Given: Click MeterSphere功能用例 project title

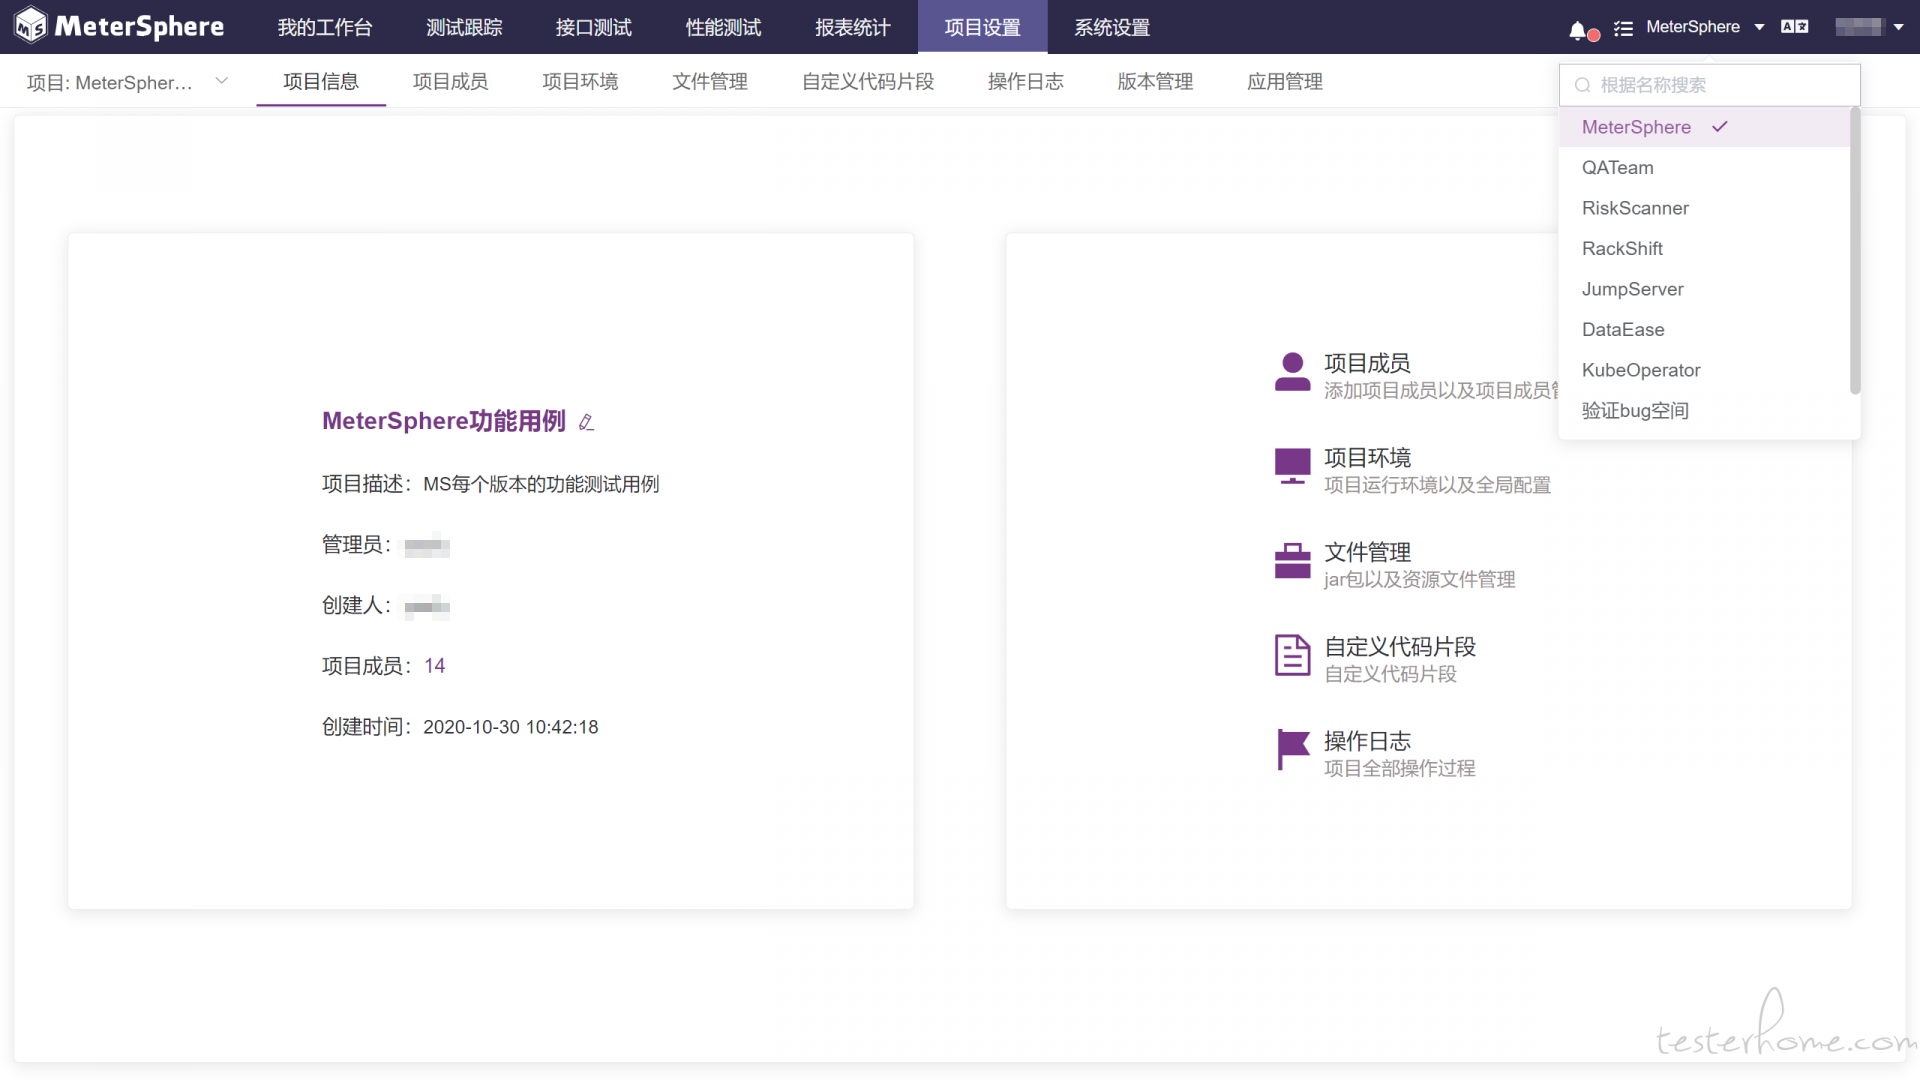Looking at the screenshot, I should [444, 421].
